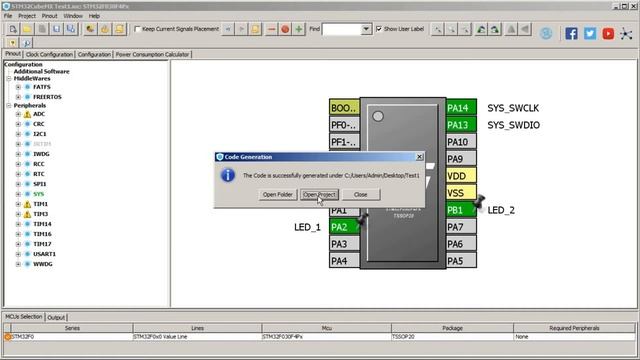Expand the USART1 peripheral node

(18, 254)
